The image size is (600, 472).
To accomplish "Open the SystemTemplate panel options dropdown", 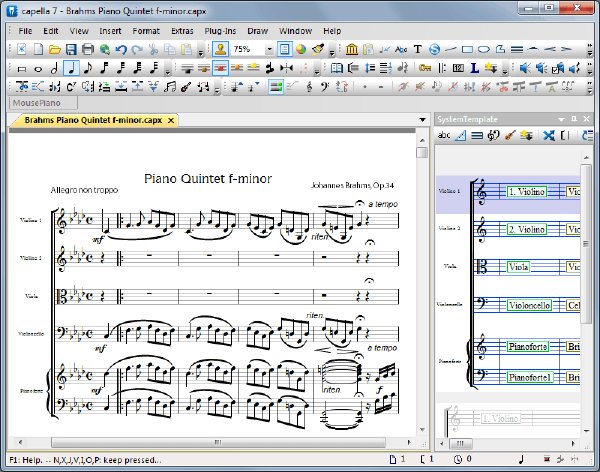I will tap(561, 119).
